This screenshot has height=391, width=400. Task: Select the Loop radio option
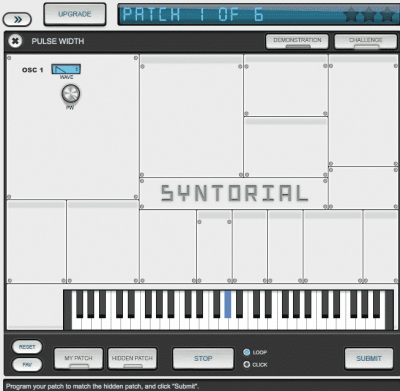[247, 352]
